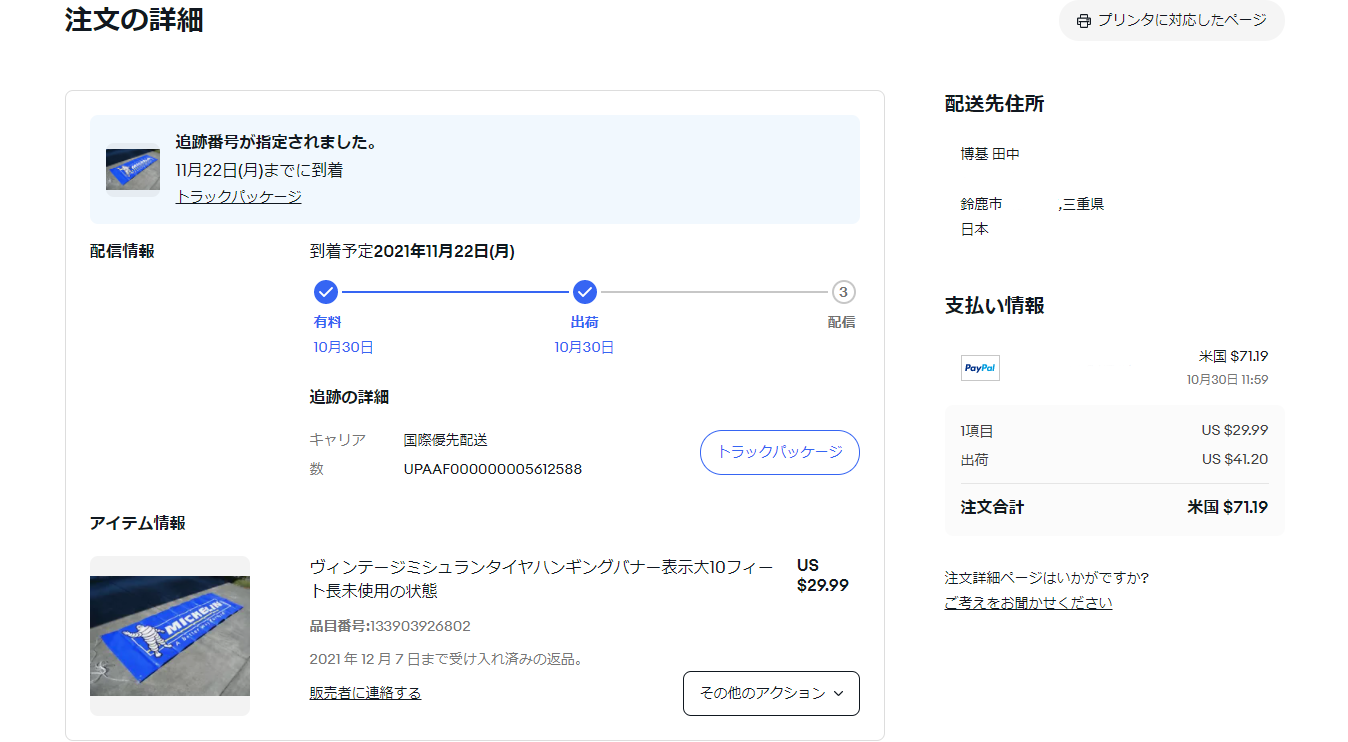Open the ご考えをお聞かせください feedback link
The height and width of the screenshot is (742, 1348).
tap(1028, 603)
